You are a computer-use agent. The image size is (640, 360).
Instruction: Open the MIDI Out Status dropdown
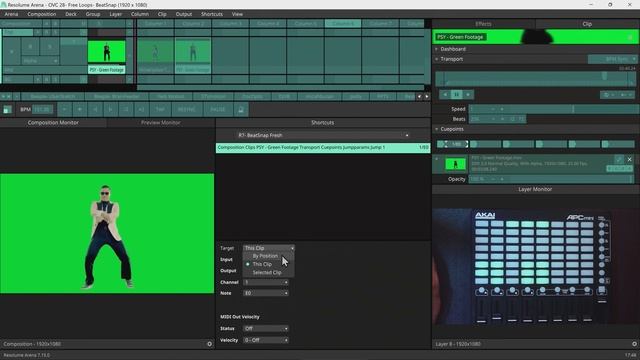pos(266,329)
